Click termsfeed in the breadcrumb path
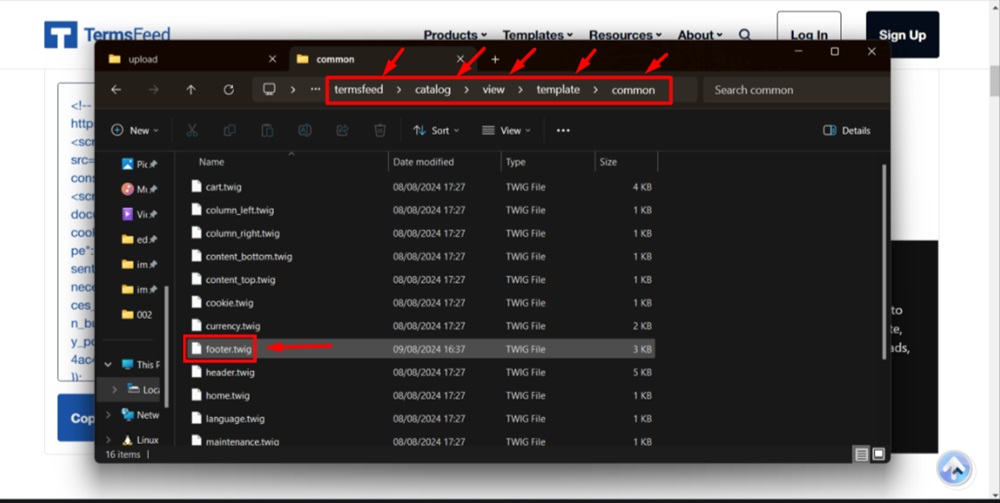This screenshot has width=1000, height=503. point(358,90)
